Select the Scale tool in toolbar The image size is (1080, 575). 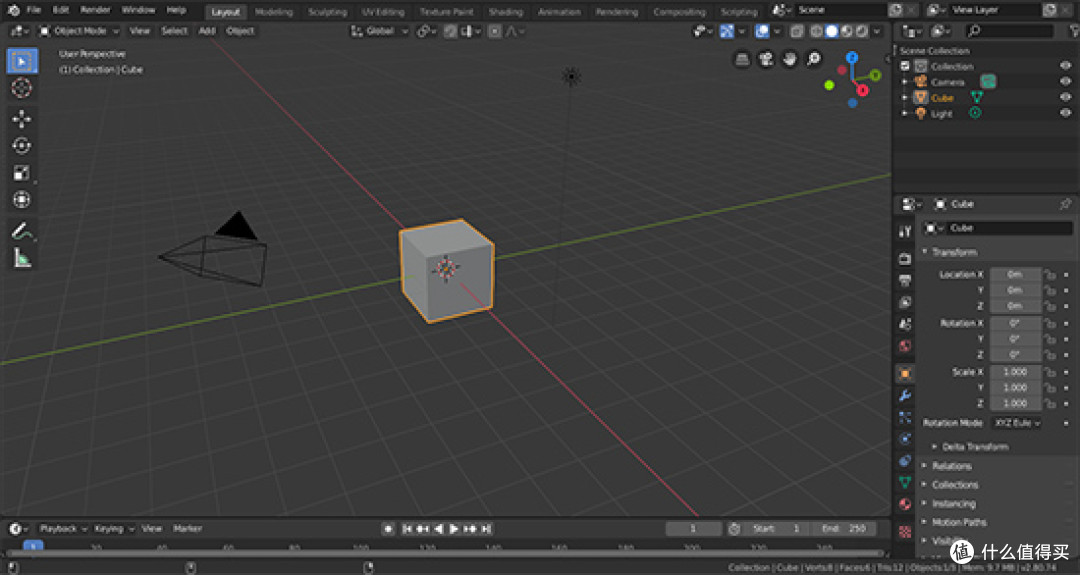coord(21,172)
